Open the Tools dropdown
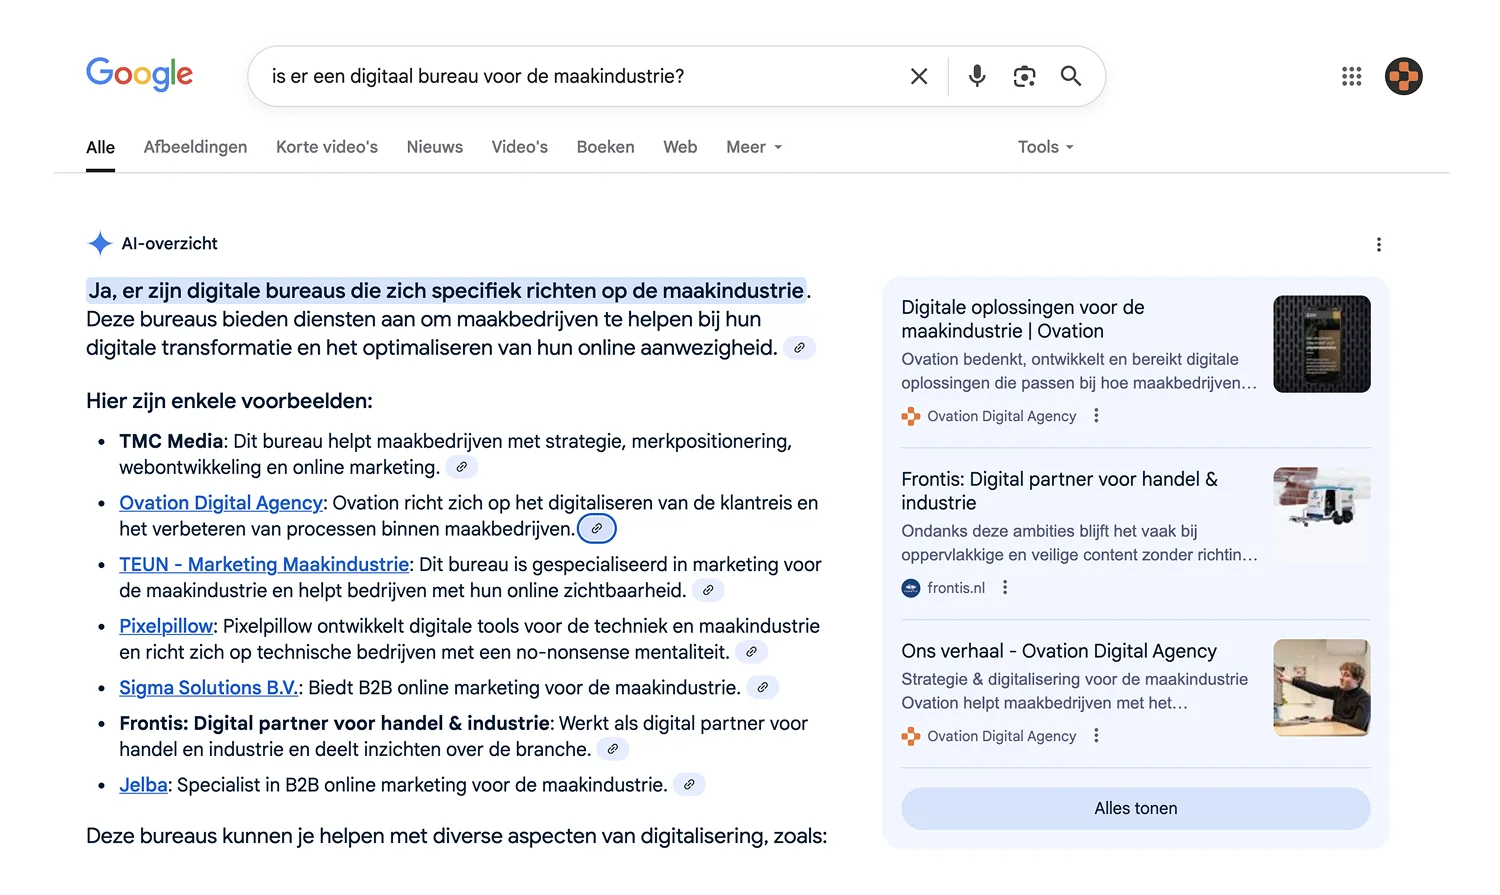Screen dimensions: 1500x895 pos(1046,147)
